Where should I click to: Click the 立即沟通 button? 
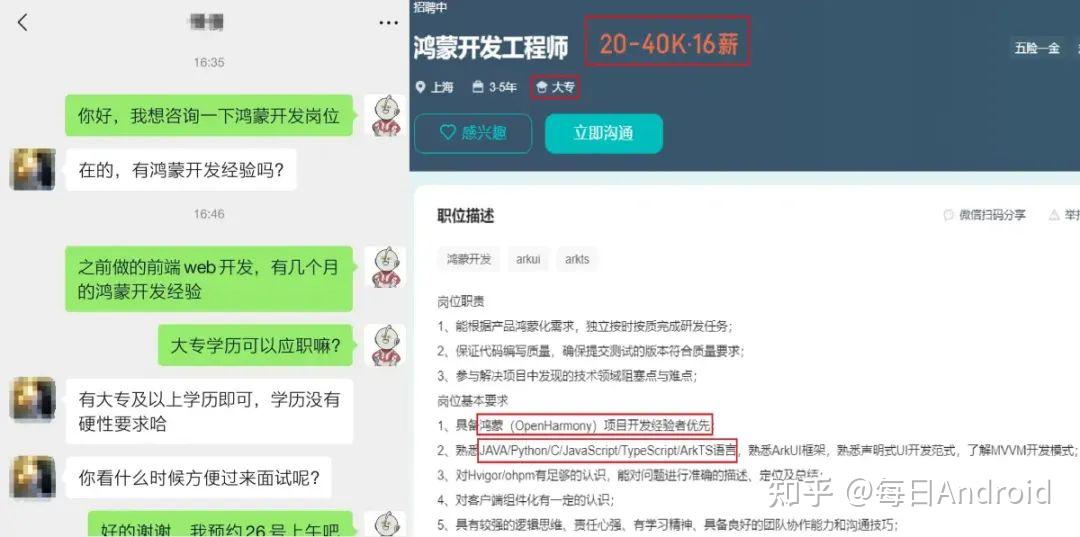coord(603,133)
